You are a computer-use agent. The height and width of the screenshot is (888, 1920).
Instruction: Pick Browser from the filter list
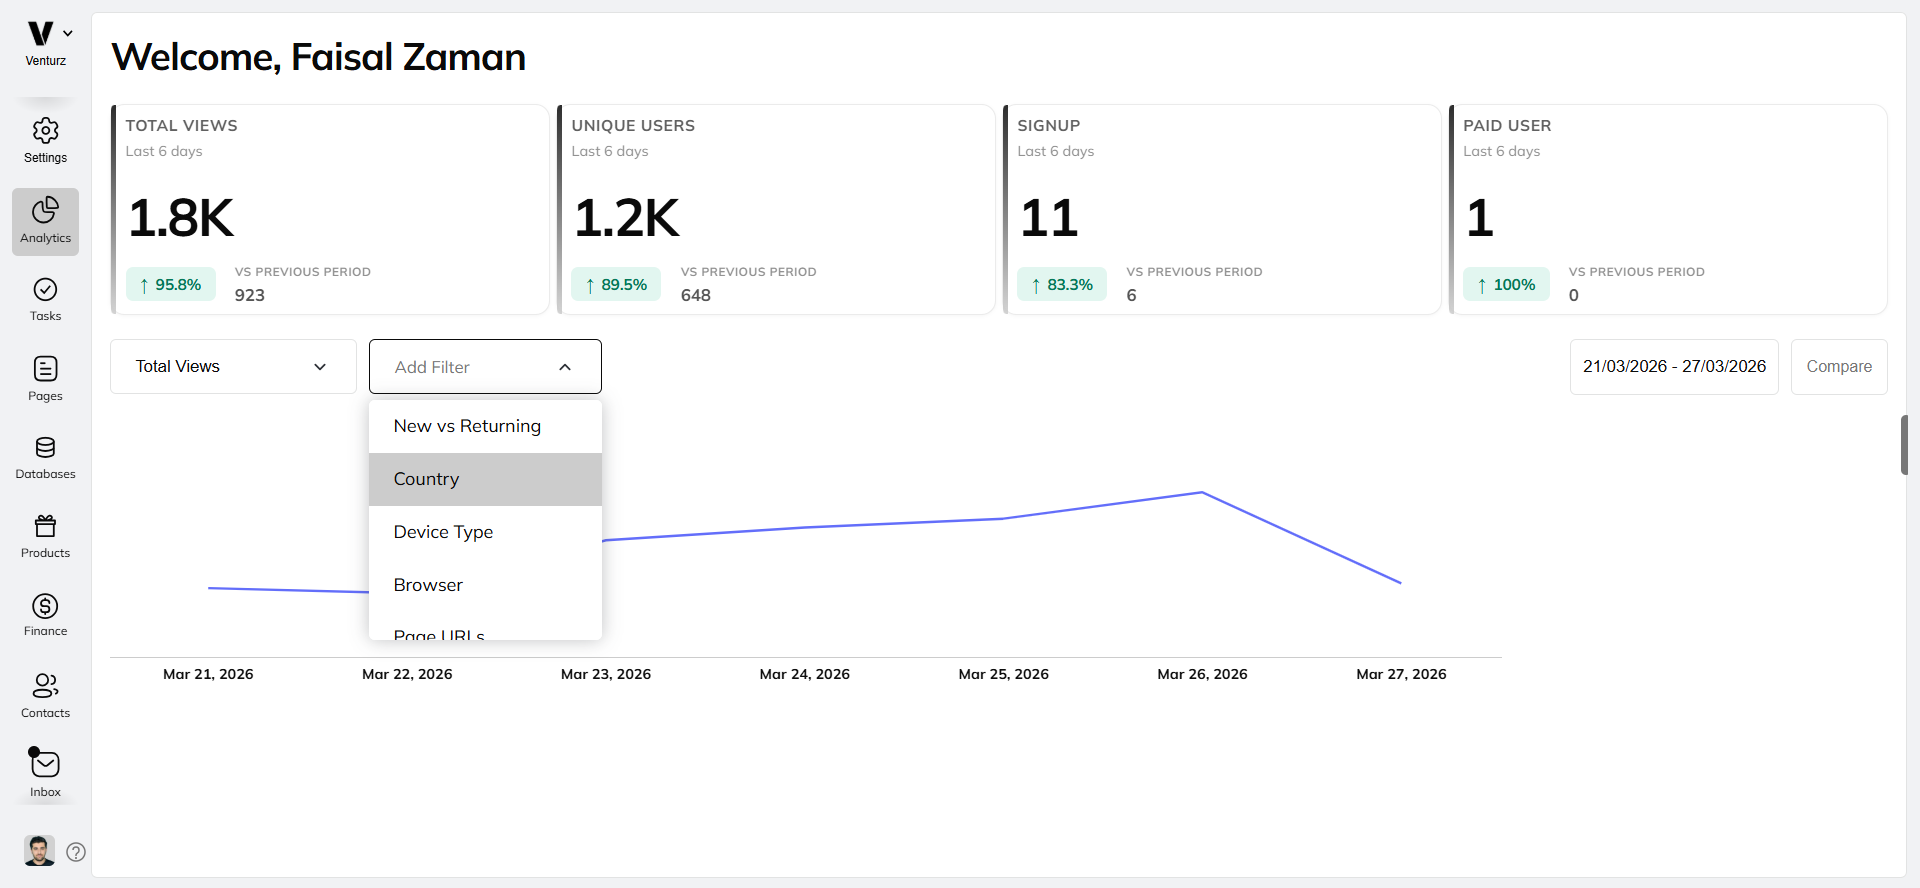pos(428,585)
